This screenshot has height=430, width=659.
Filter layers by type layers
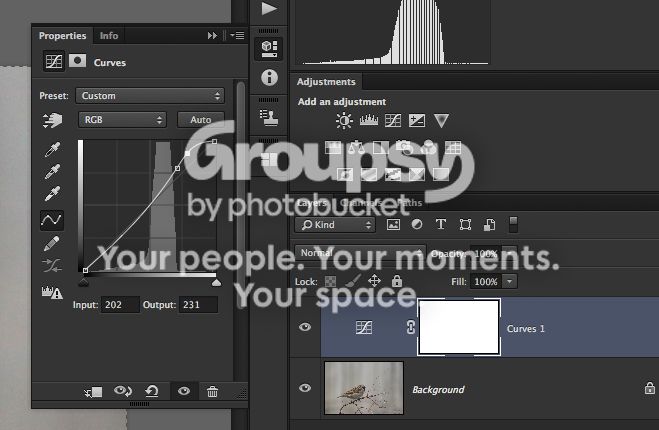[441, 224]
